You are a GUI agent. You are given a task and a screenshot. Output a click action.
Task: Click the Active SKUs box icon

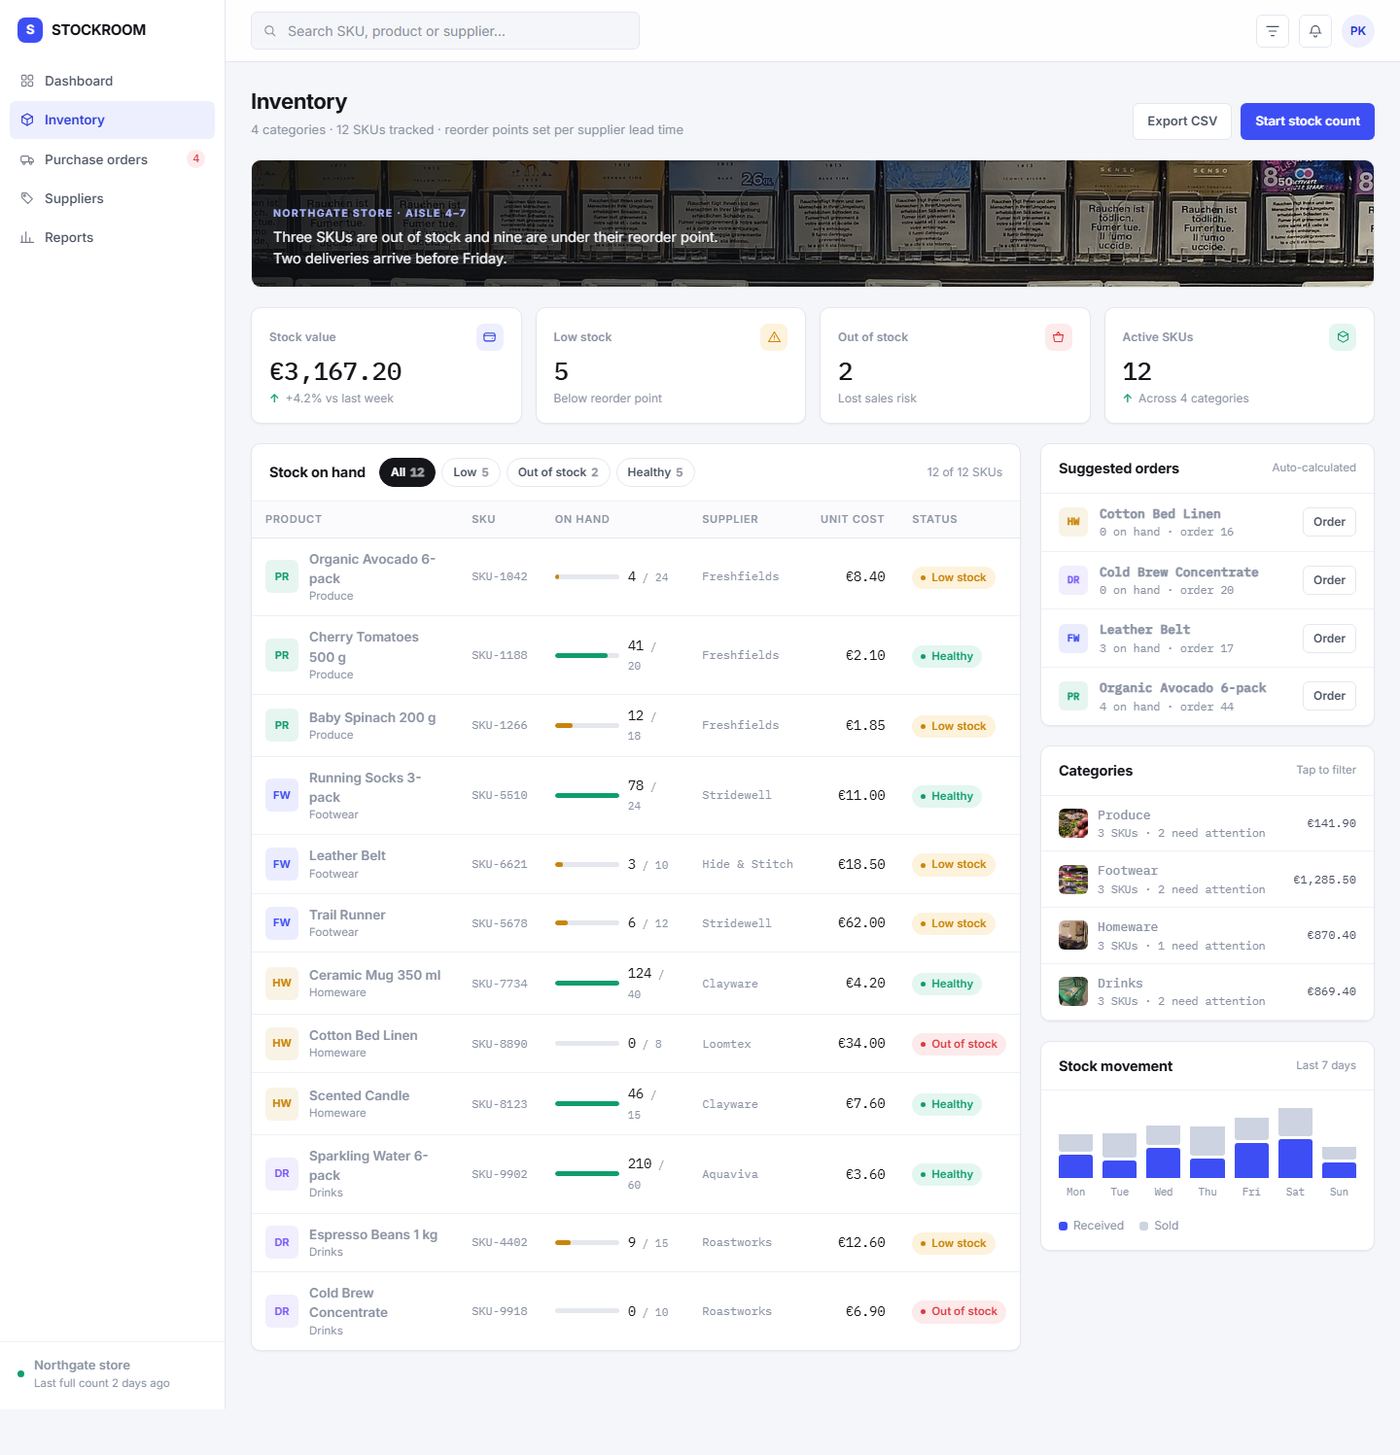[1343, 337]
